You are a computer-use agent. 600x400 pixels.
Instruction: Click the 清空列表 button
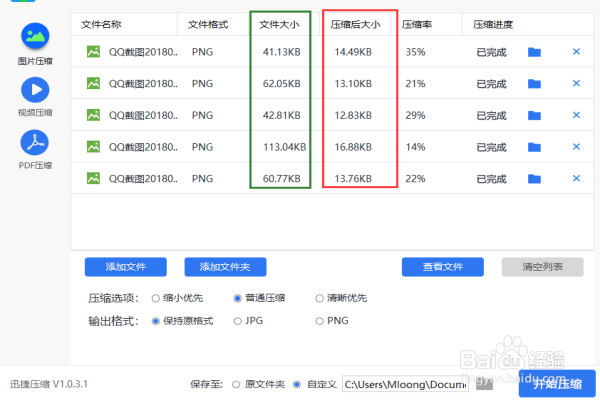click(543, 267)
